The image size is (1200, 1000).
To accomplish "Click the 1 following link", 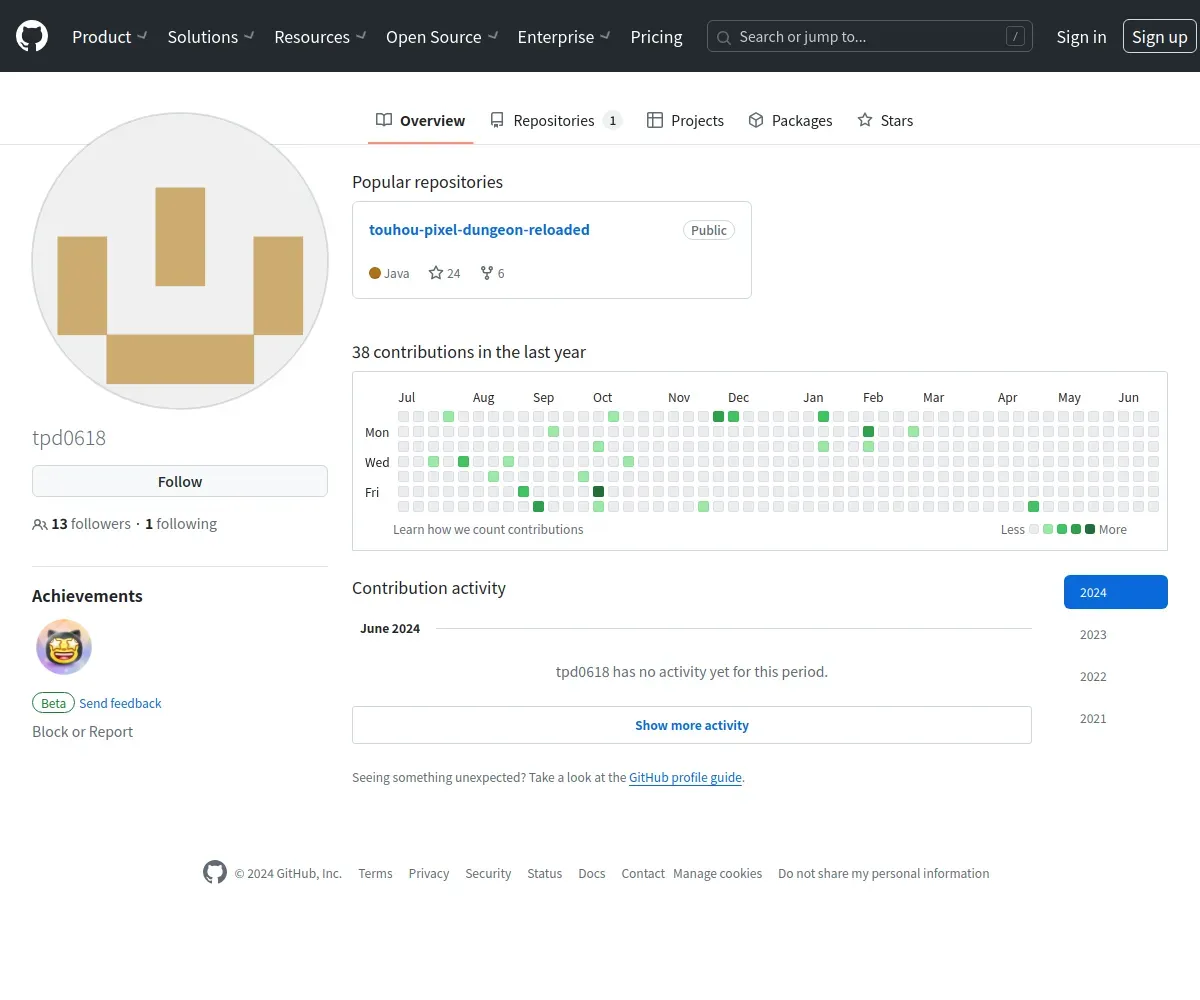I will pyautogui.click(x=181, y=524).
